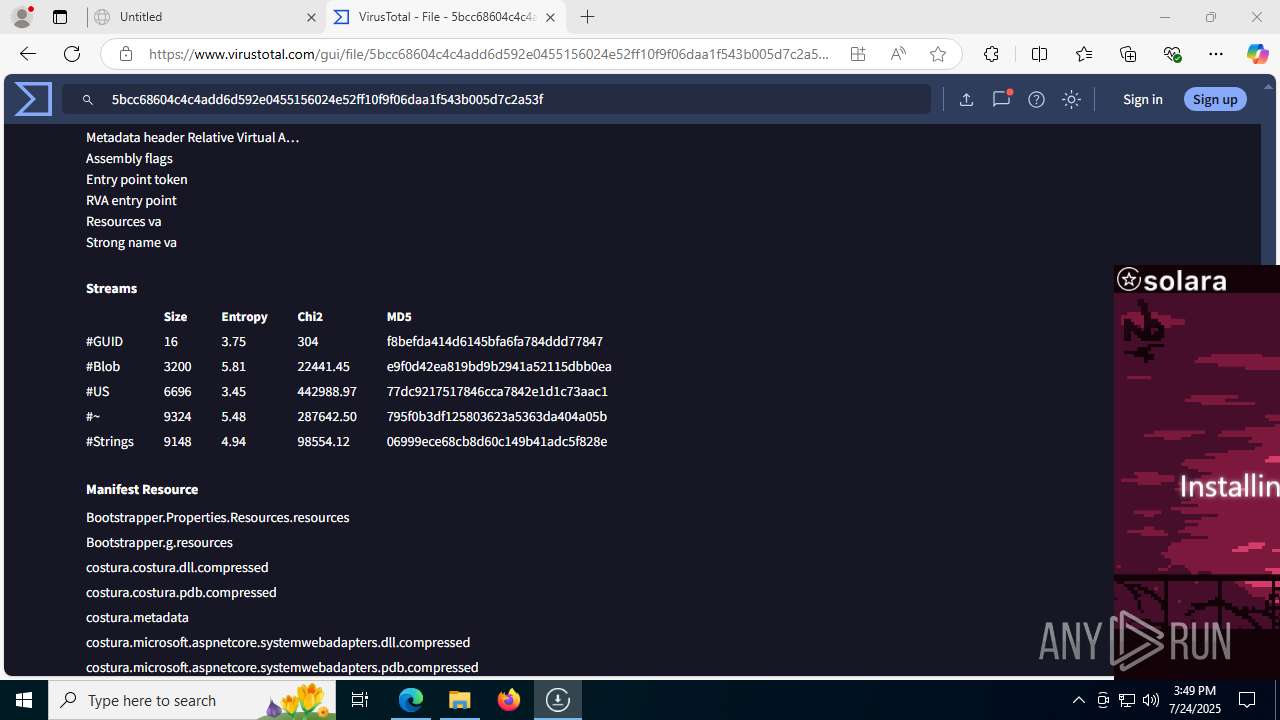Screen dimensions: 1280x720
Task: Click the page scrollbar up arrow
Action: coord(1269,86)
